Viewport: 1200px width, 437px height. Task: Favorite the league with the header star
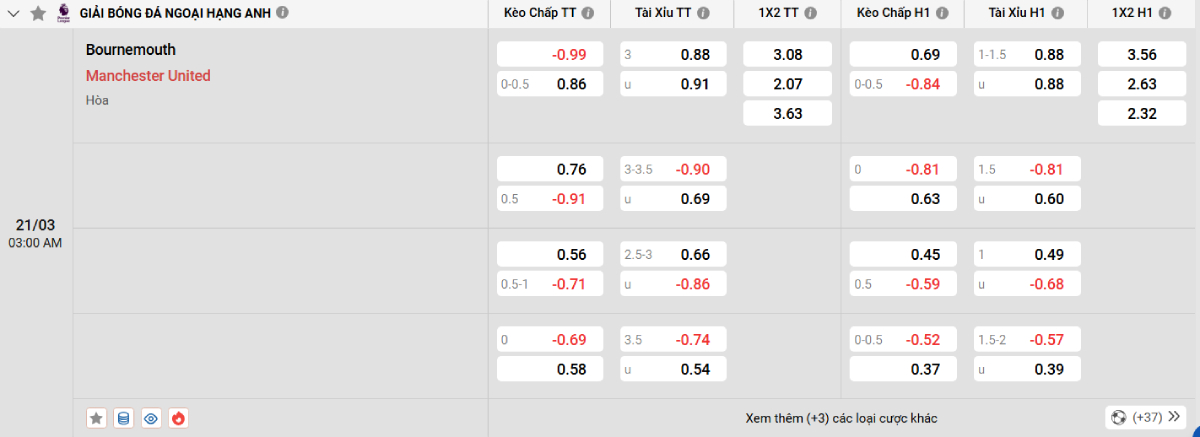[38, 13]
